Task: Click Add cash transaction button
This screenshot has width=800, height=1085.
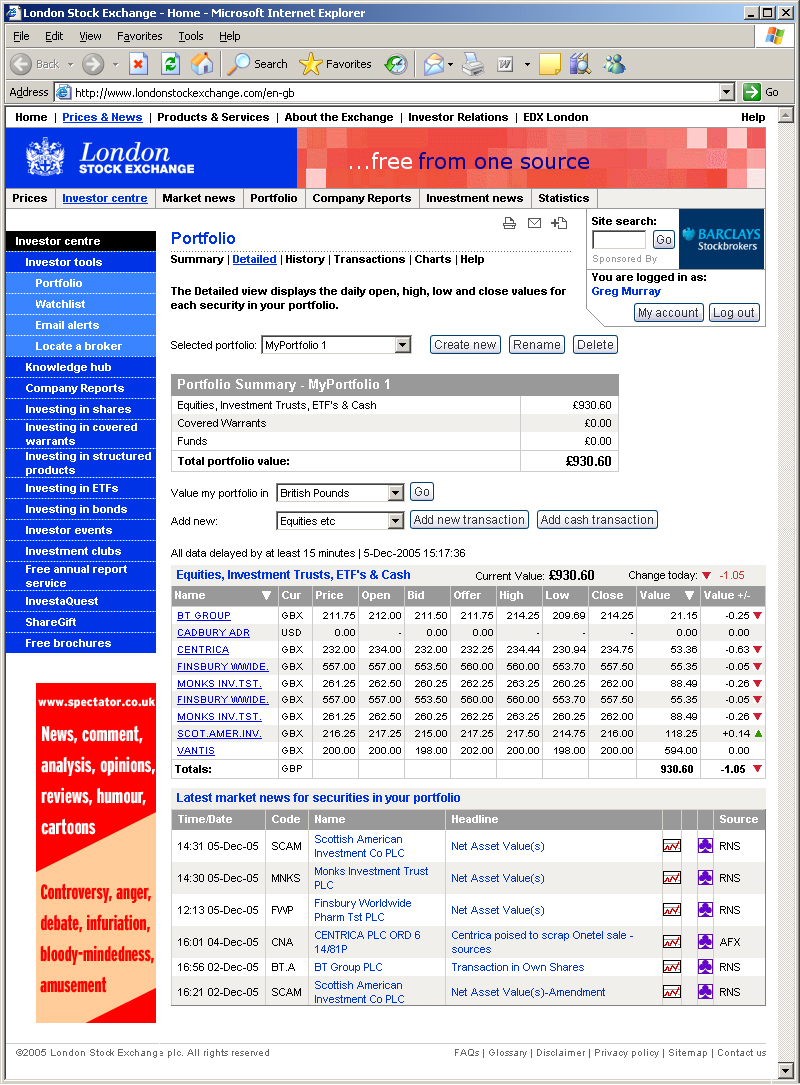Action: click(597, 520)
